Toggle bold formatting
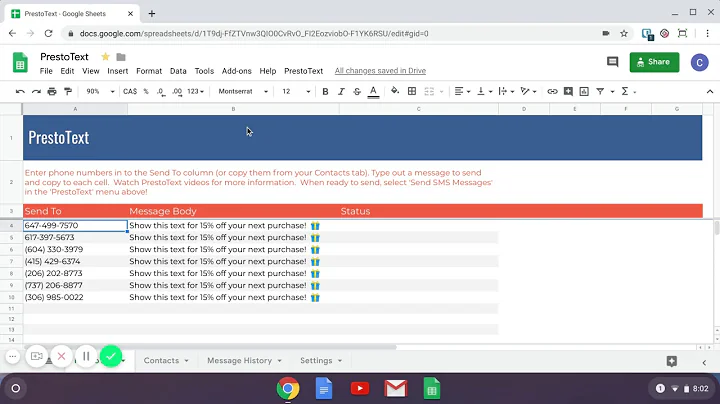Viewport: 720px width, 404px height. pos(325,91)
